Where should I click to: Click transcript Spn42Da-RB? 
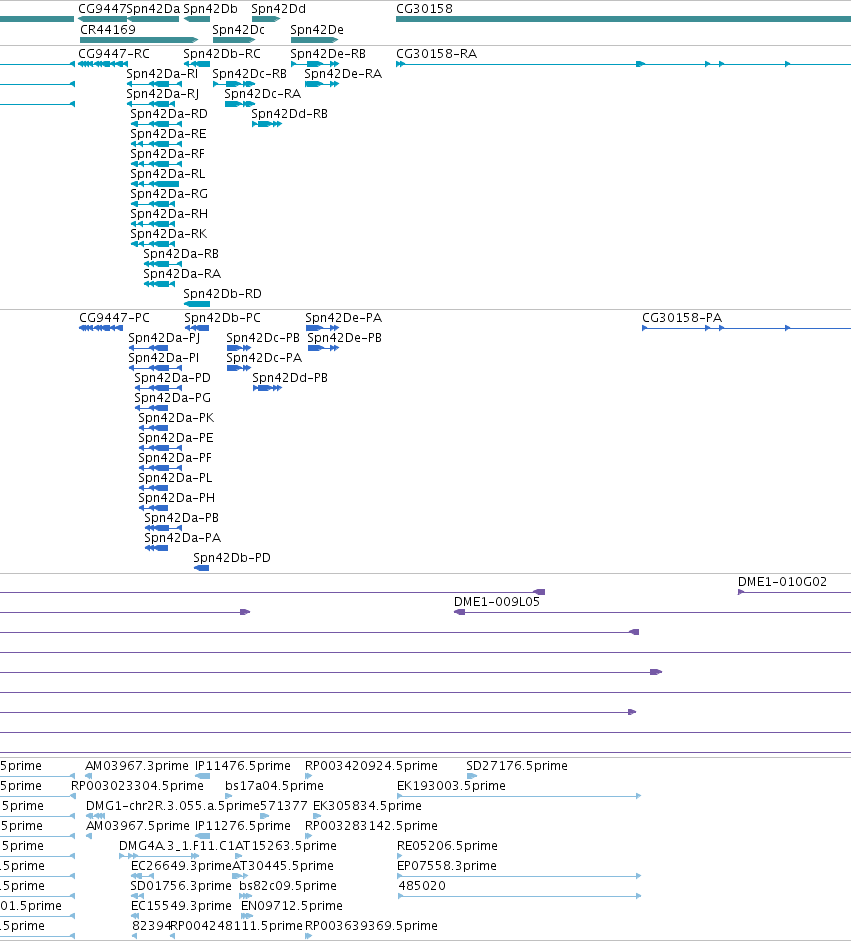[x=181, y=253]
